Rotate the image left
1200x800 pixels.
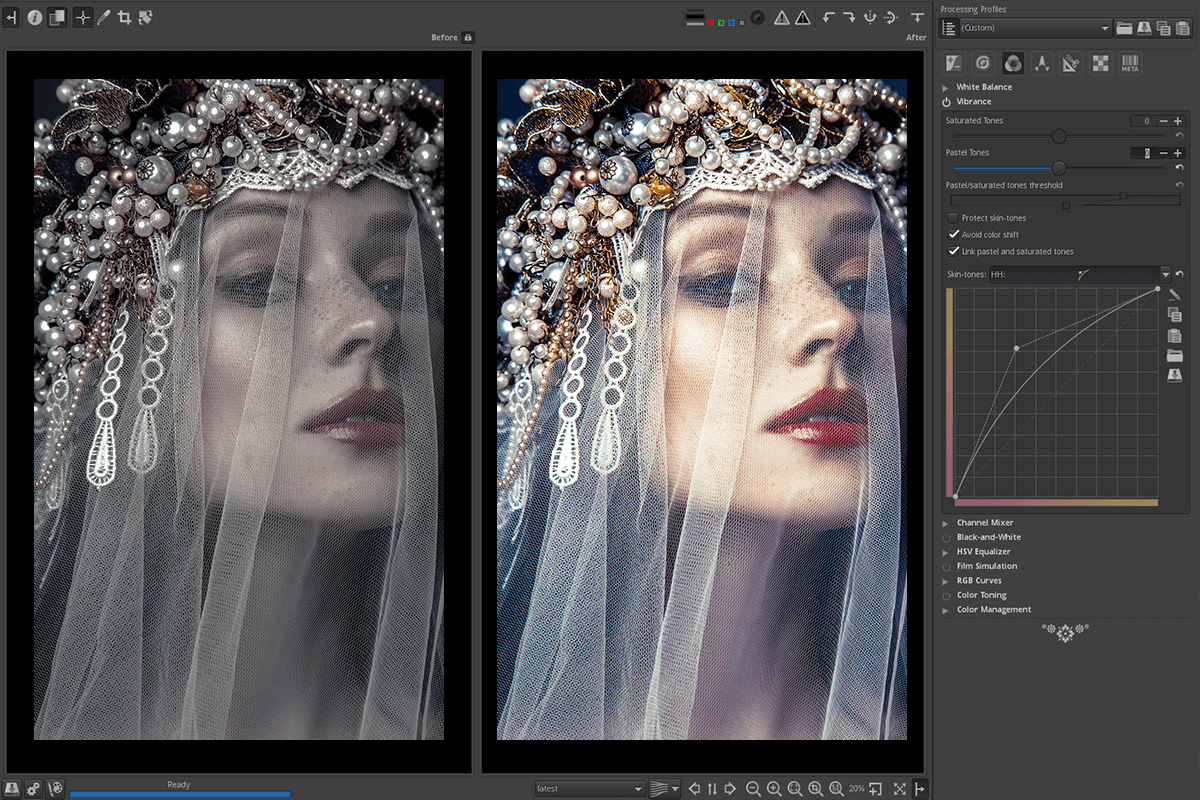coord(827,17)
